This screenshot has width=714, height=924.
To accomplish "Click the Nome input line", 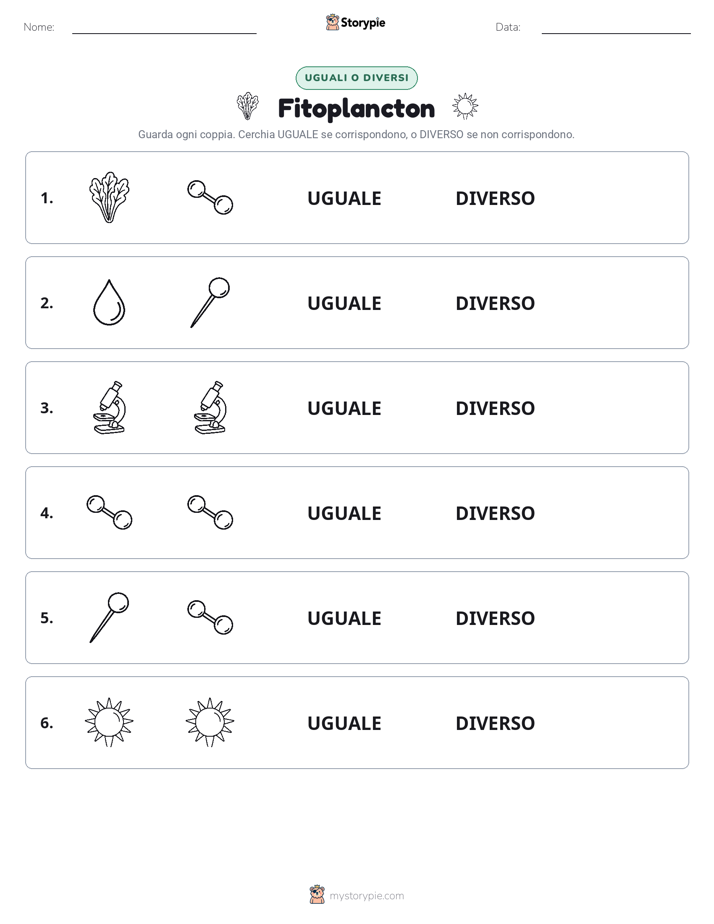I will [x=164, y=28].
